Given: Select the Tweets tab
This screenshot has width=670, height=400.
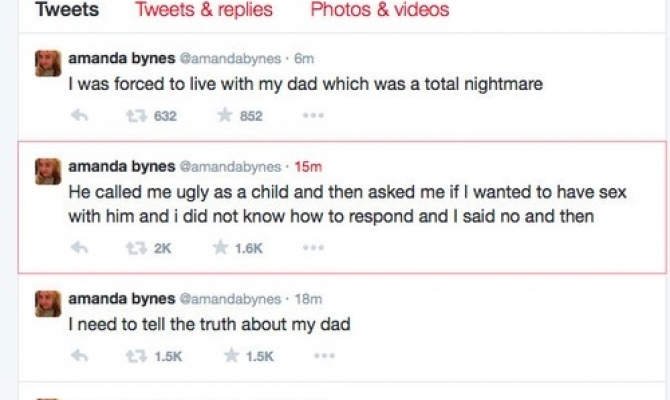Looking at the screenshot, I should pos(67,11).
